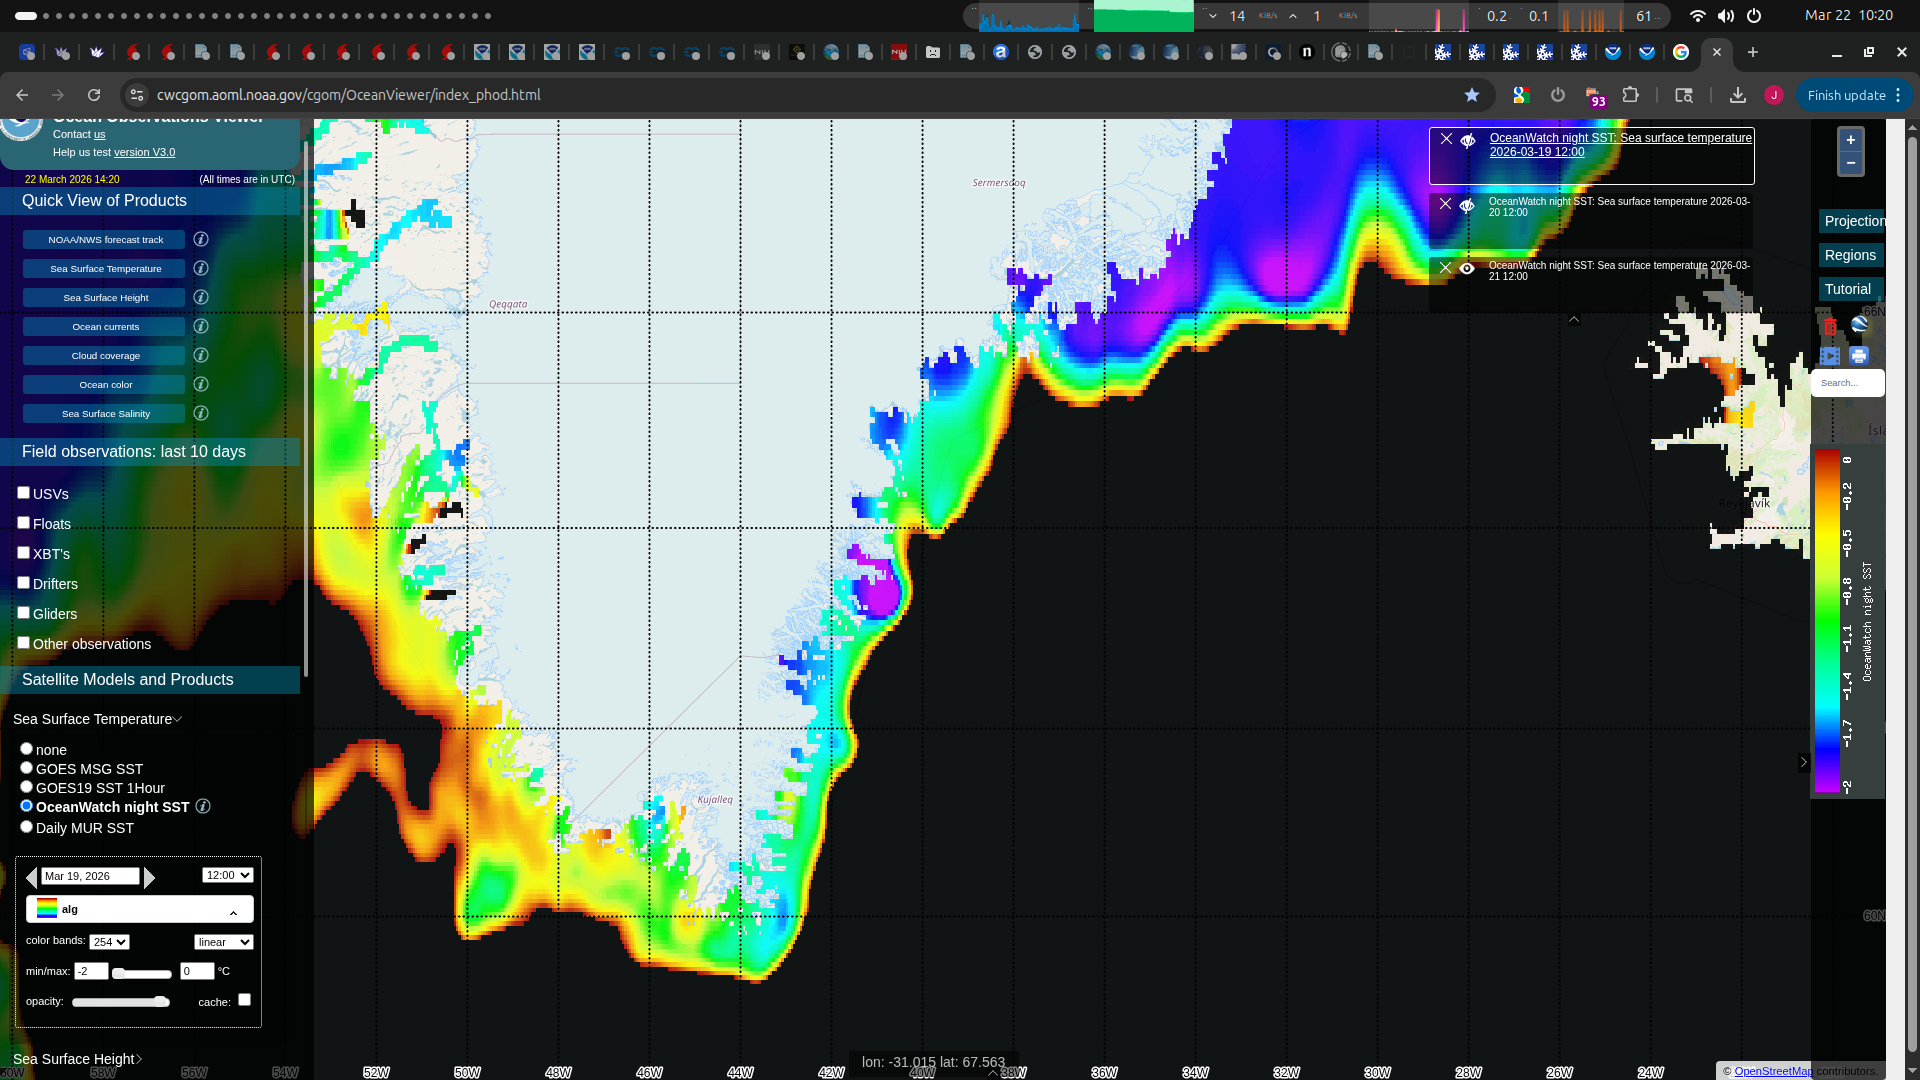Open the Regions menu
1920x1080 pixels.
(x=1849, y=255)
